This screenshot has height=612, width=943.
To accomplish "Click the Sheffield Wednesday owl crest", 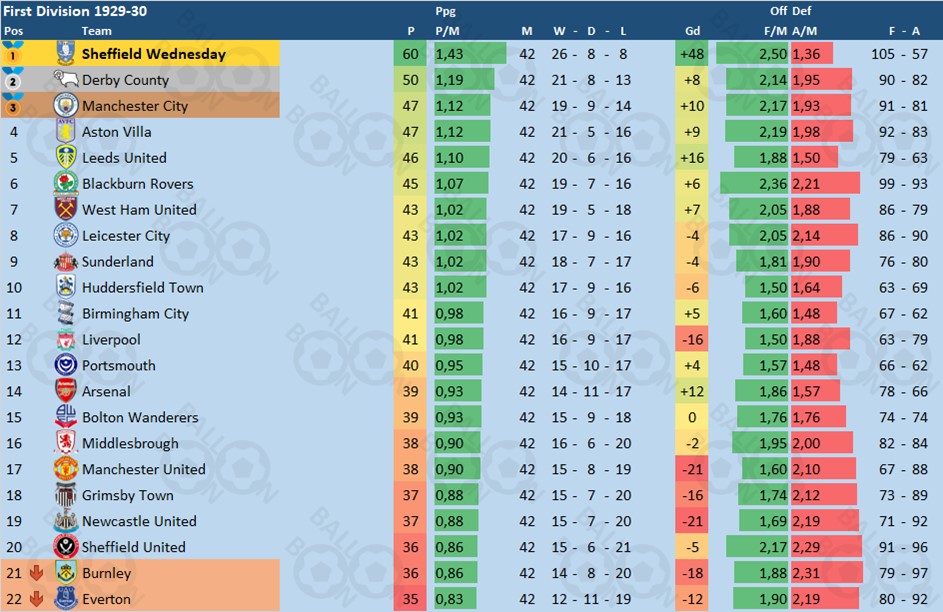I will (x=66, y=54).
